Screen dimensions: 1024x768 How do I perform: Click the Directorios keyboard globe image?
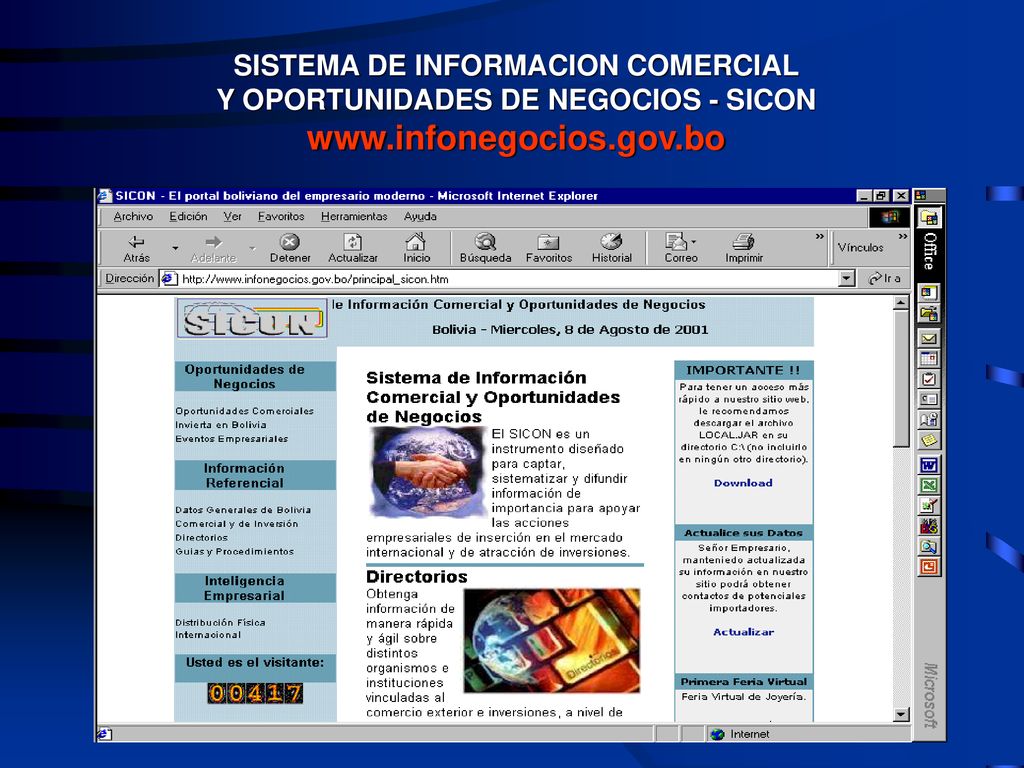coord(552,641)
